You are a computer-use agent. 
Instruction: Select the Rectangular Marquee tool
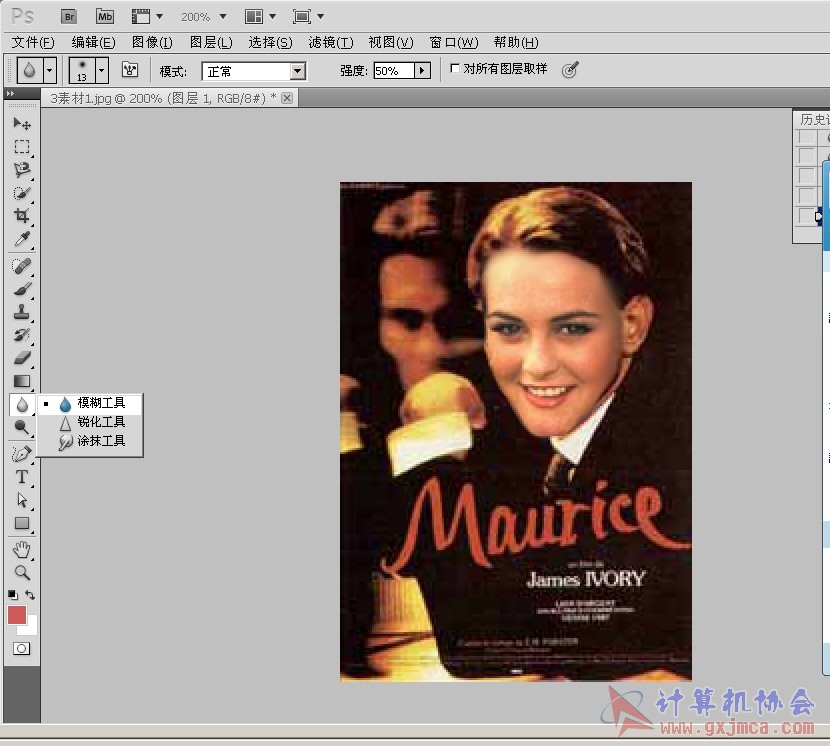(x=22, y=146)
